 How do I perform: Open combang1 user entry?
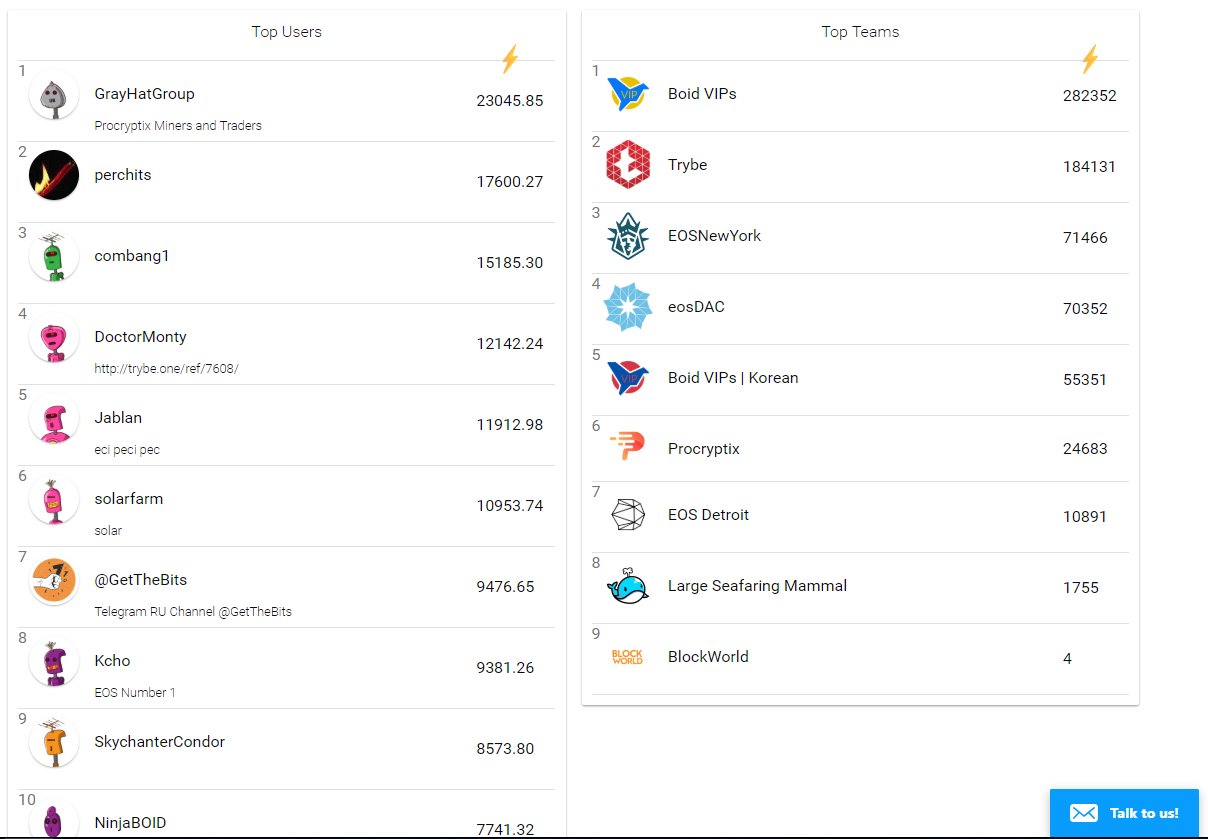132,256
